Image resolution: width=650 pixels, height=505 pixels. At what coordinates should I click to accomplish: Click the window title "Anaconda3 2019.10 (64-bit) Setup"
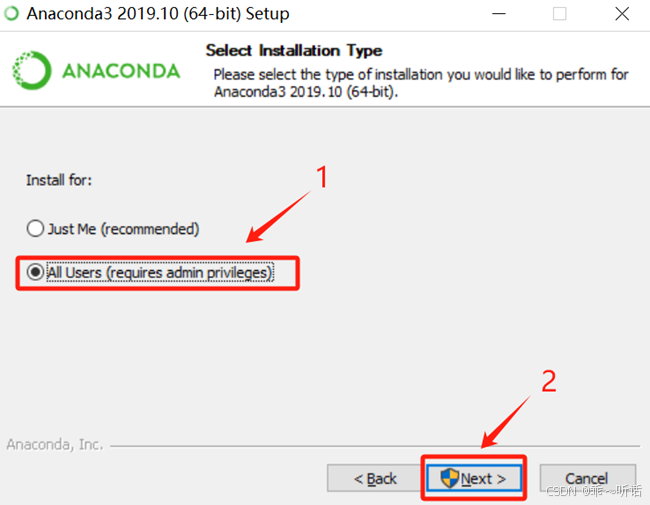click(x=158, y=14)
